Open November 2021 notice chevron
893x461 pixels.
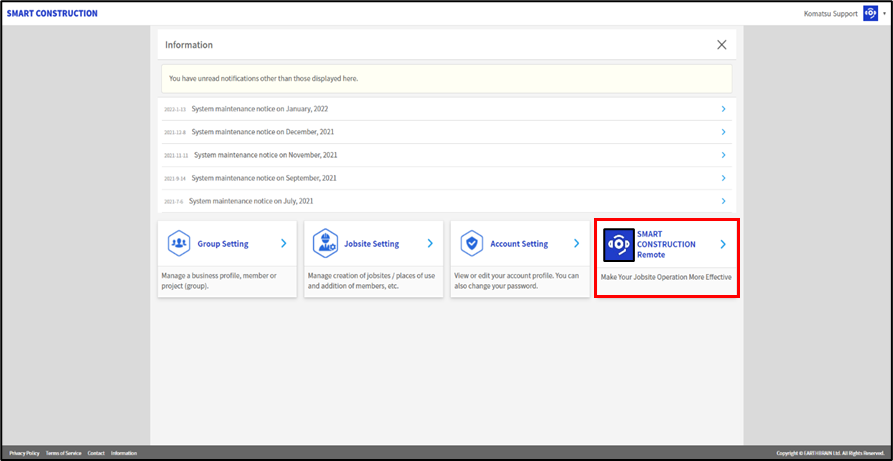(723, 155)
